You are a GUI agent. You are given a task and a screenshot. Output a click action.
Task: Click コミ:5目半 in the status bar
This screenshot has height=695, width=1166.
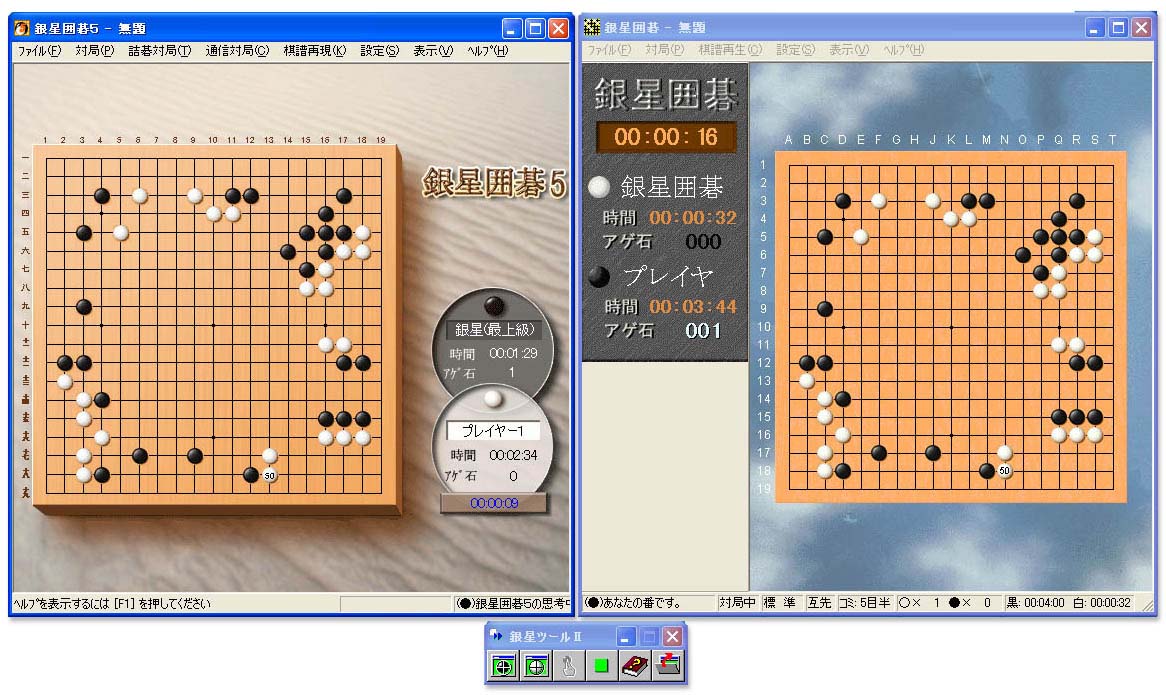[x=865, y=603]
